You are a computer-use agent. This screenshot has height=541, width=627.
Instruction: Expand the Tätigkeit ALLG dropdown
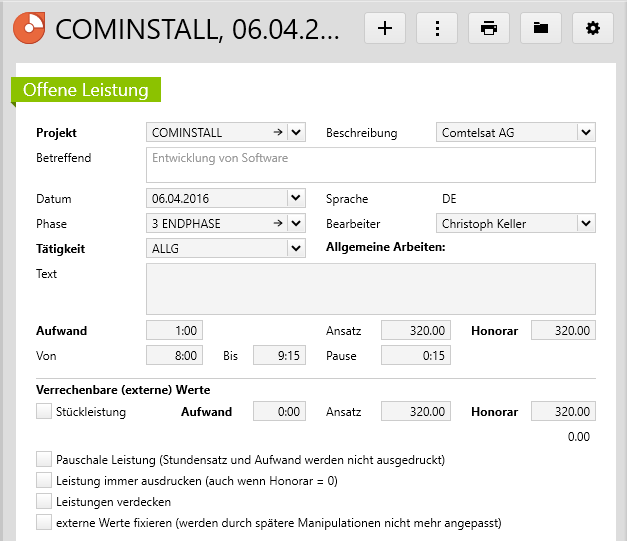295,248
